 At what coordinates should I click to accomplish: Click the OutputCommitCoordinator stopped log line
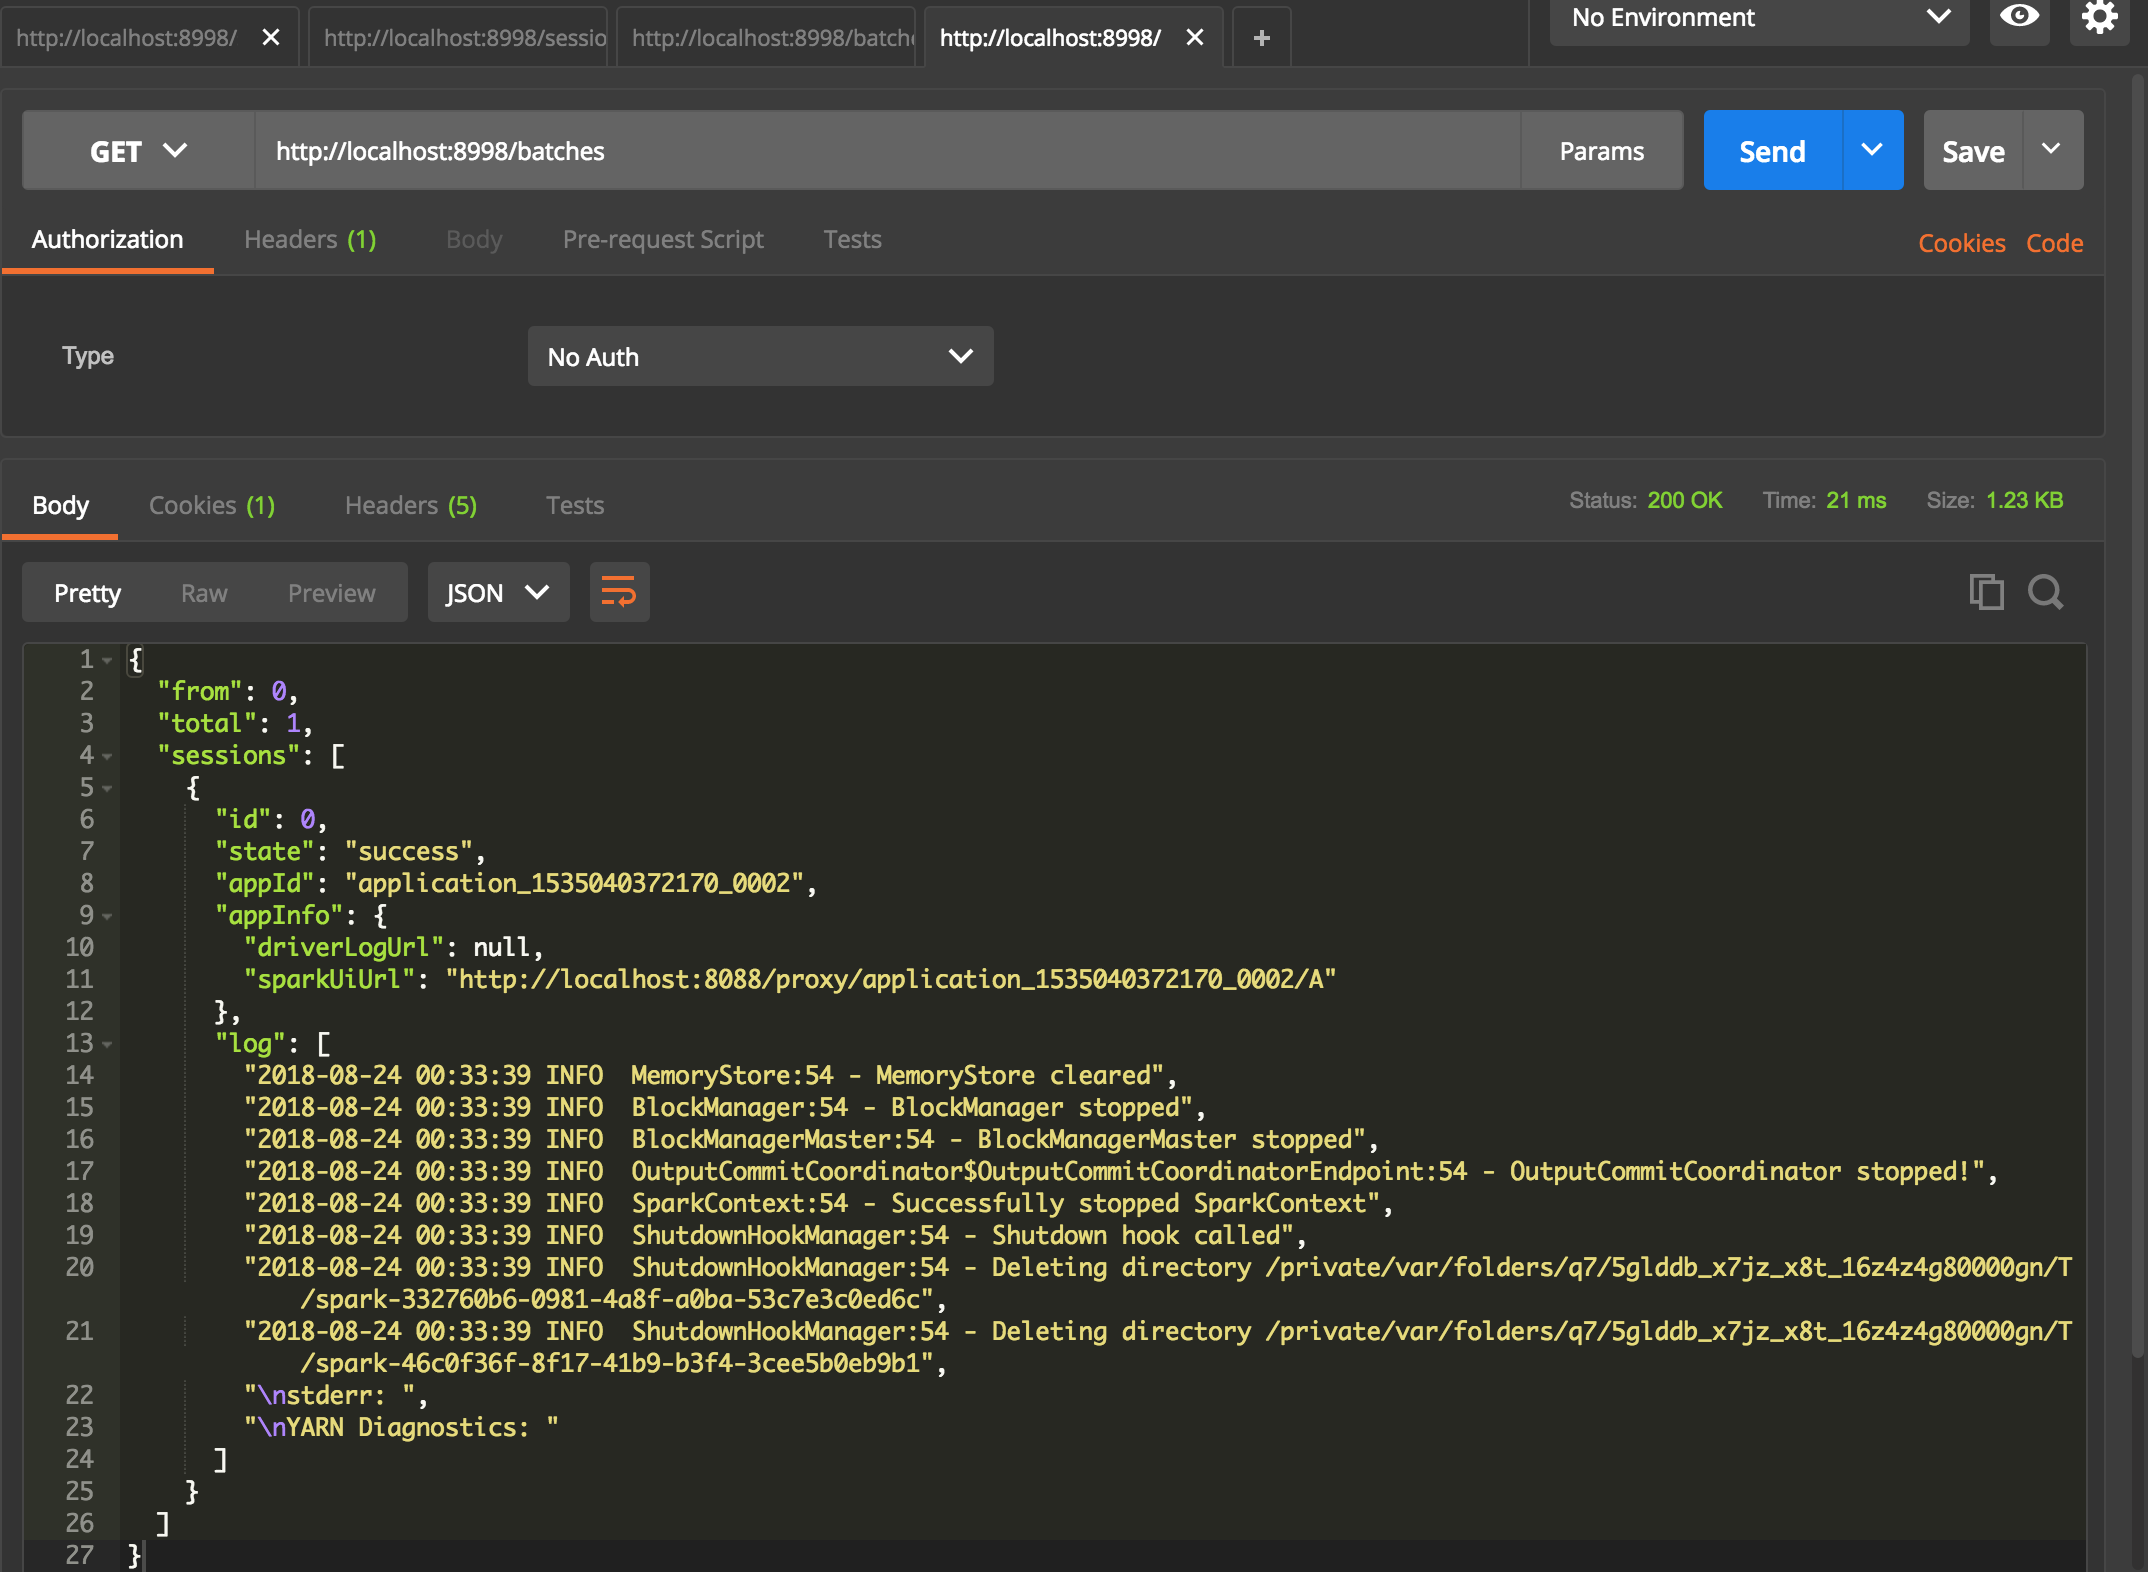click(x=1121, y=1172)
